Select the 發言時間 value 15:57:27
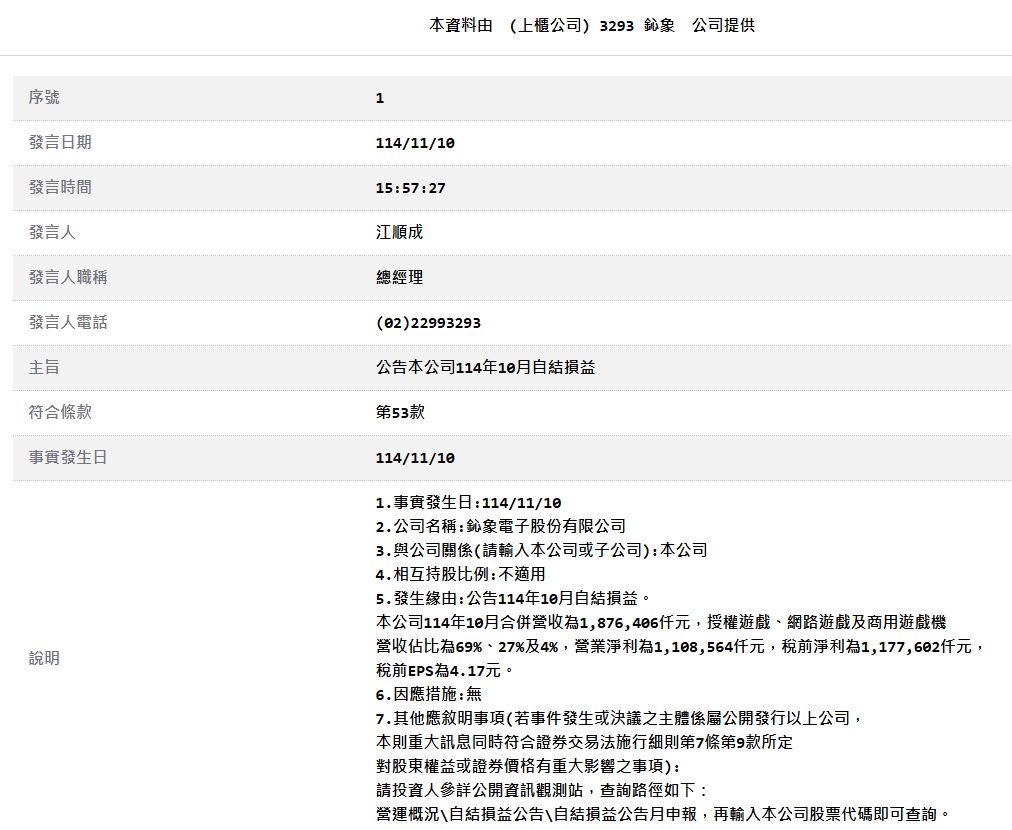This screenshot has width=1012, height=830. [410, 188]
